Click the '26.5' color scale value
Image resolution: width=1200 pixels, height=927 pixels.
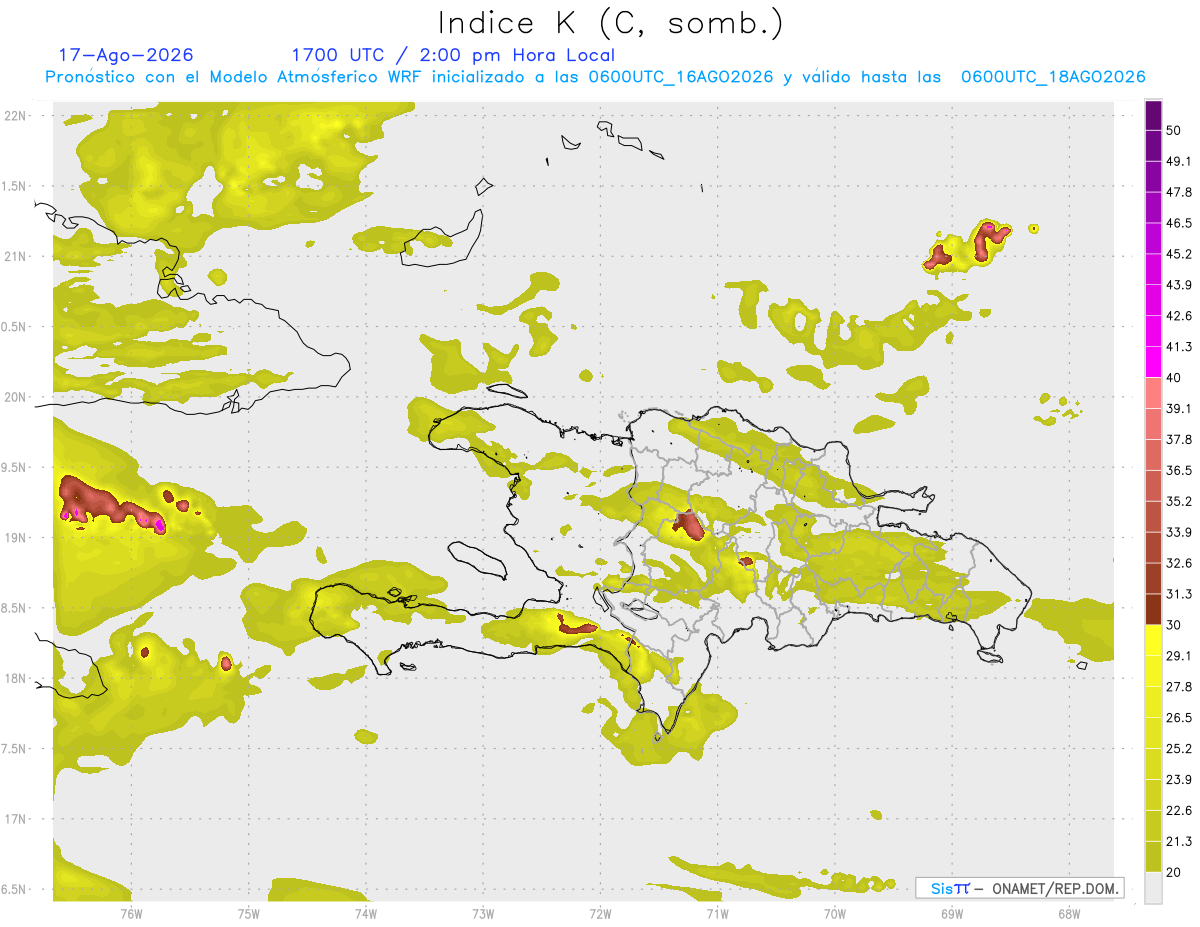[x=1179, y=718]
